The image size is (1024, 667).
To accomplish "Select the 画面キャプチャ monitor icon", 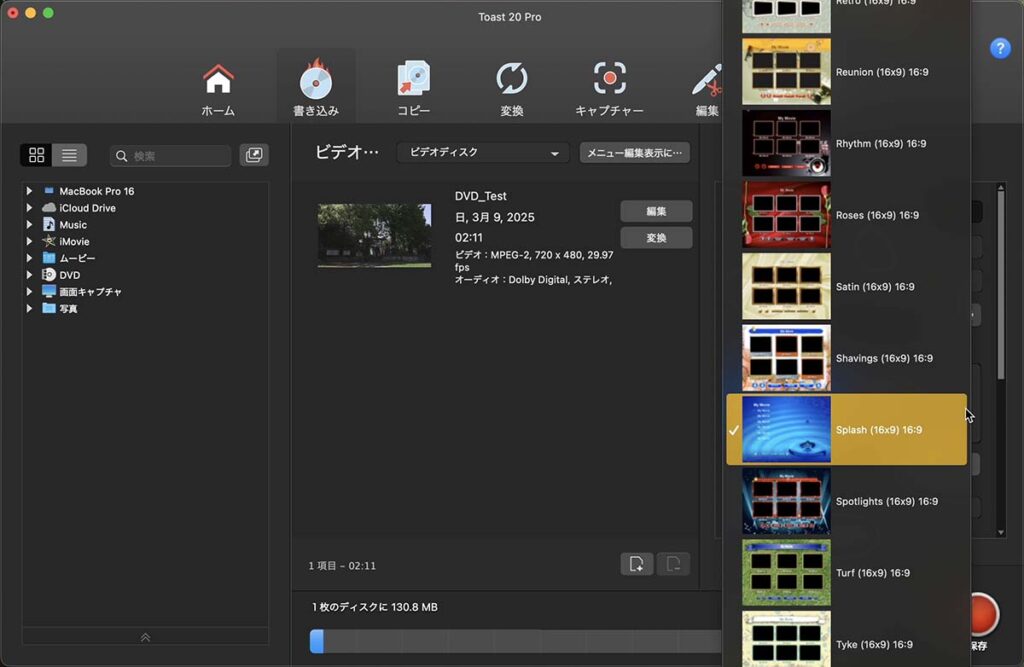I will (49, 291).
